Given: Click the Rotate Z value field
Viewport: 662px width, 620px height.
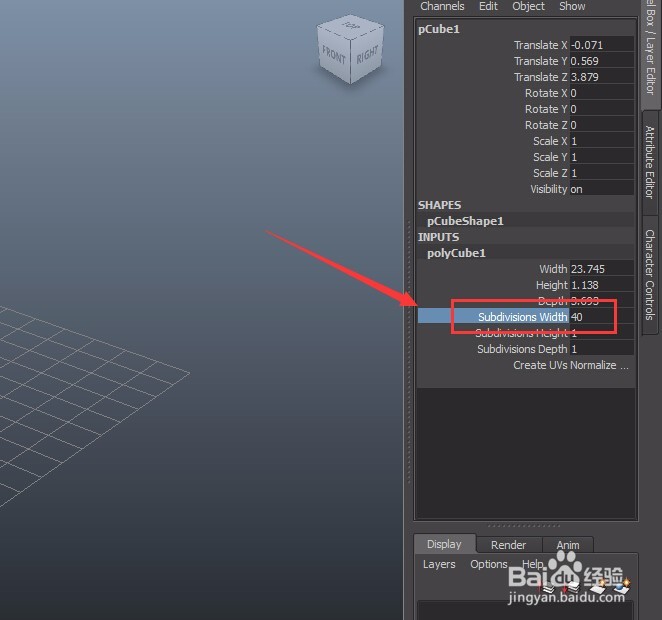Looking at the screenshot, I should (x=602, y=125).
